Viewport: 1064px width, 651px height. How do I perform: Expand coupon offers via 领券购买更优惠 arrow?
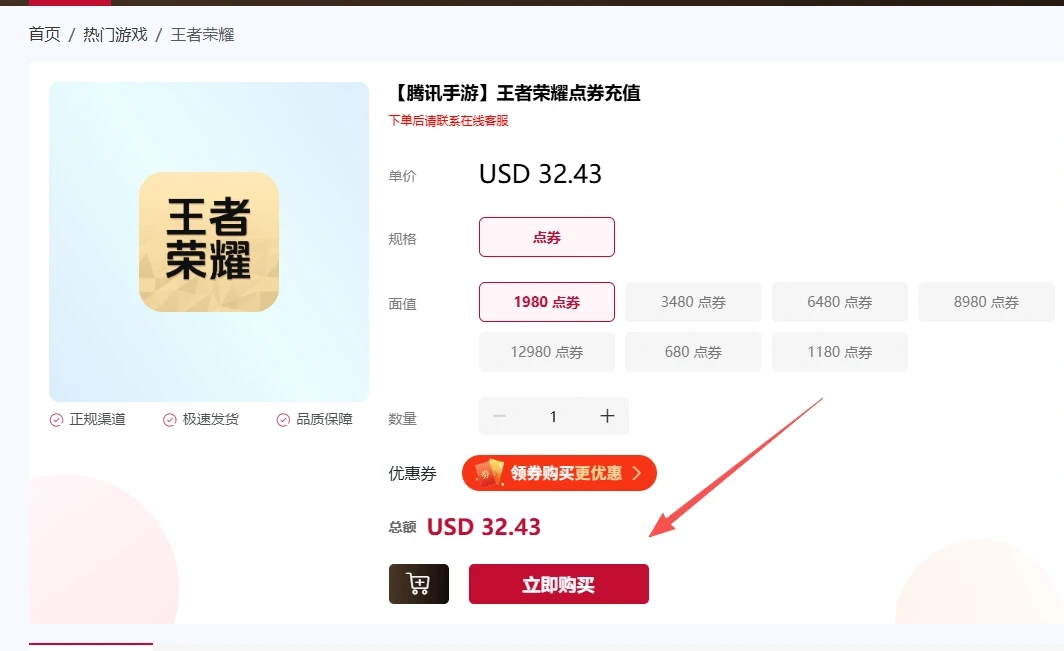coord(636,472)
